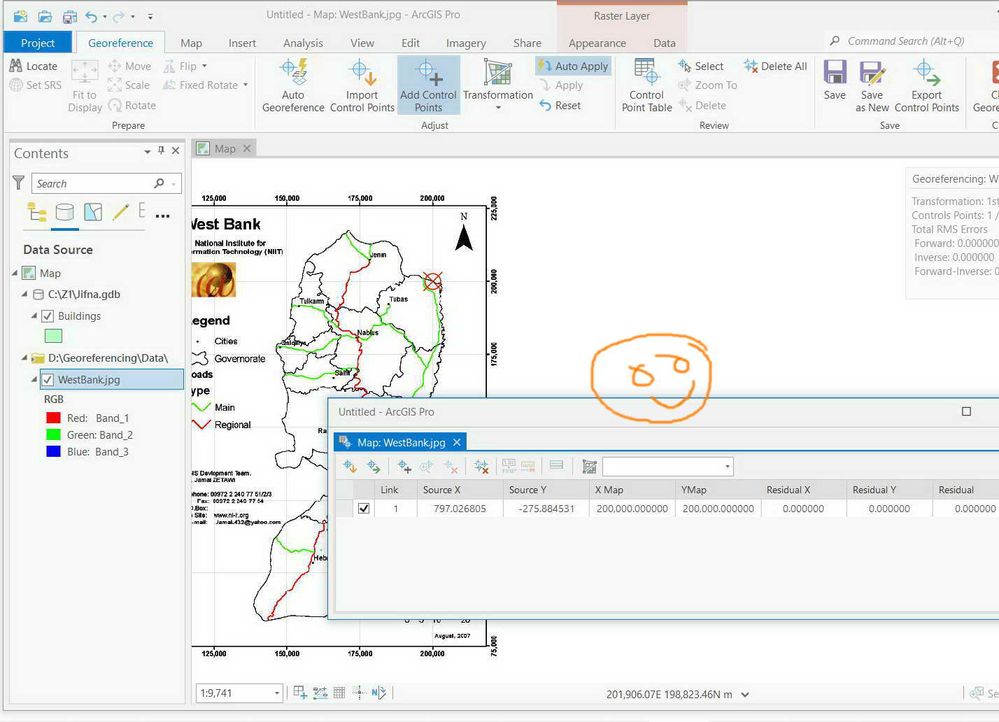Image resolution: width=999 pixels, height=722 pixels.
Task: Activate Add Control Points tool
Action: point(428,85)
